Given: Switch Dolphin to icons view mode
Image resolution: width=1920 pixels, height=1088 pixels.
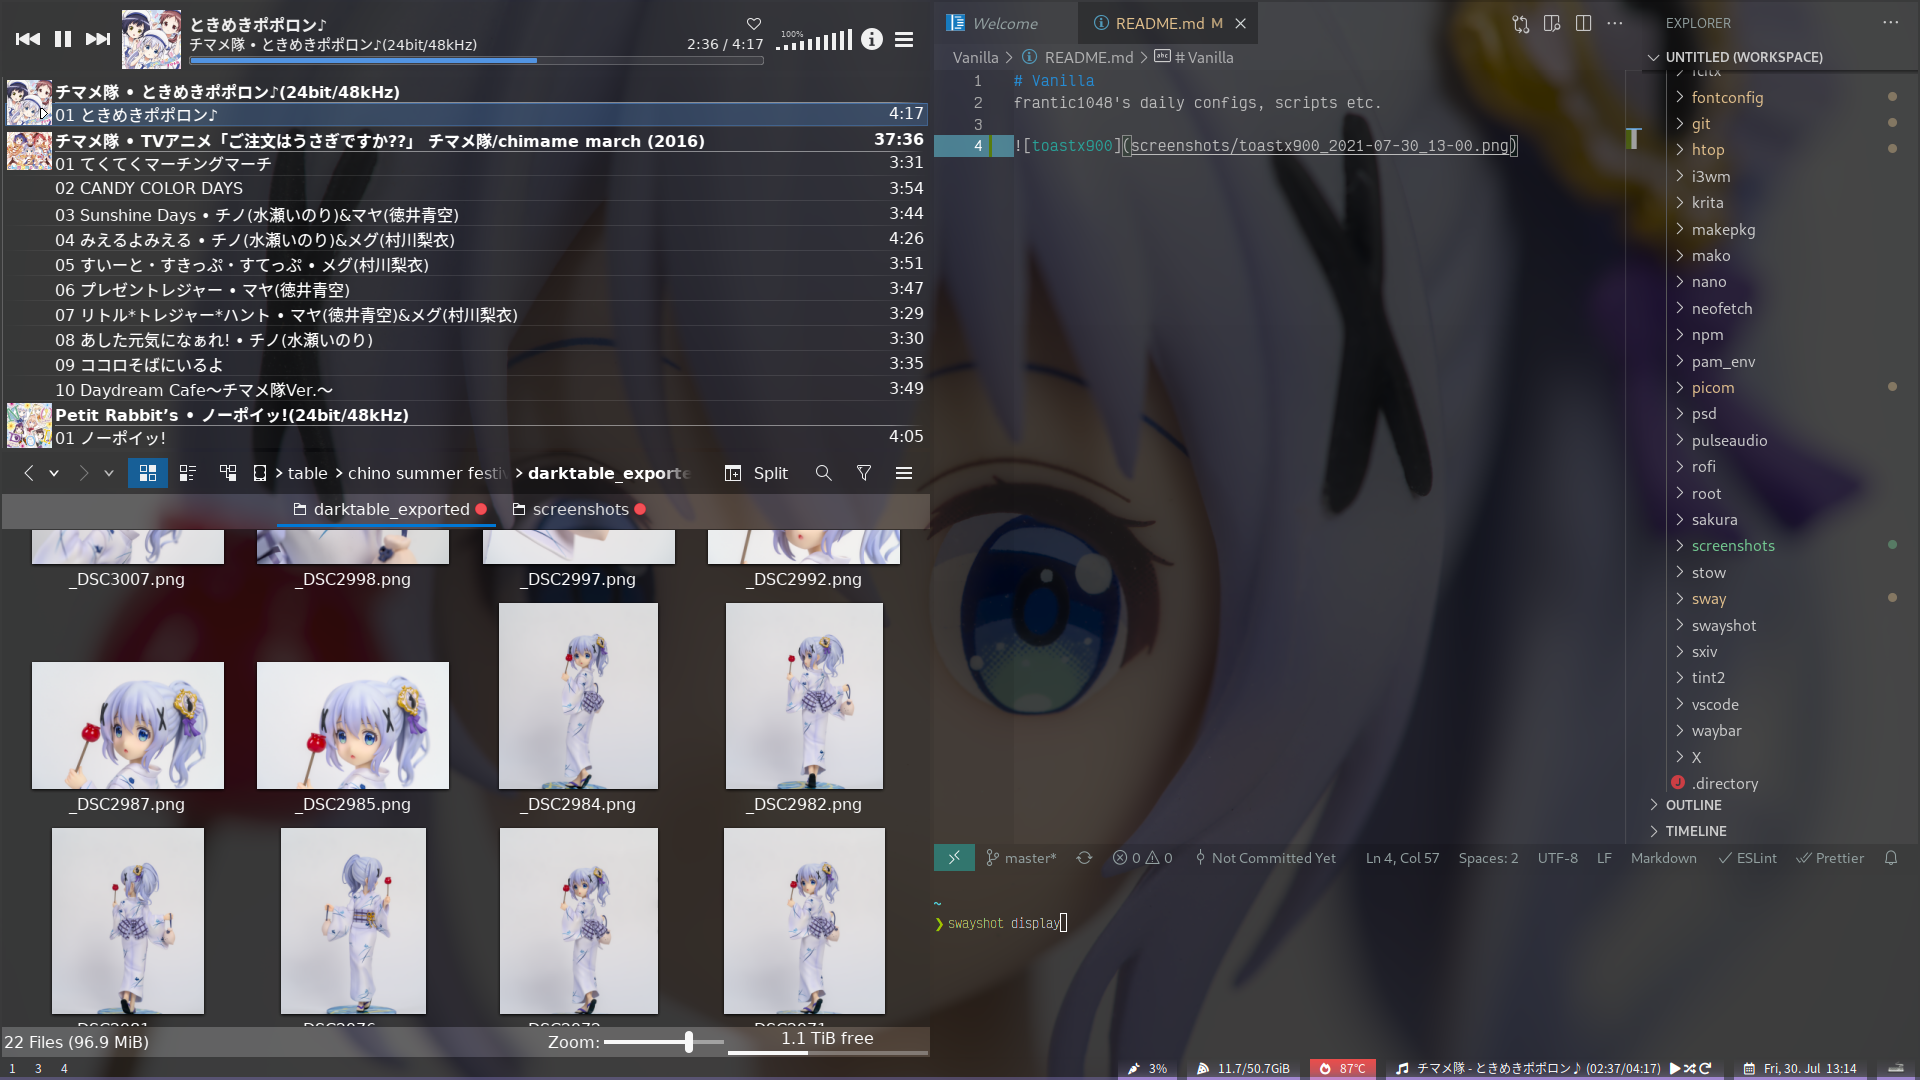Looking at the screenshot, I should point(148,473).
